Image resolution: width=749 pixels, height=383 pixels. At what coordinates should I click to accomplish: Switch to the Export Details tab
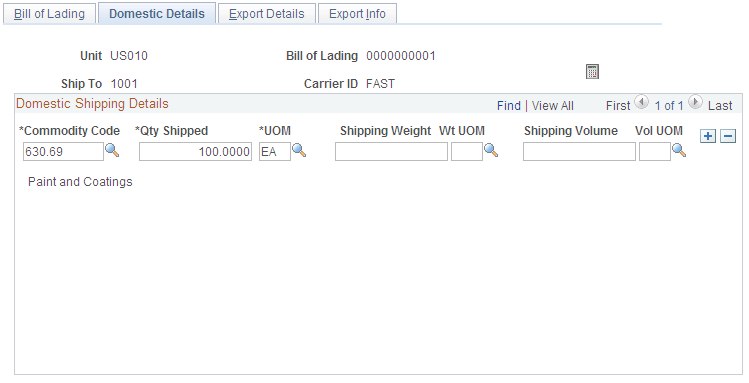[267, 14]
